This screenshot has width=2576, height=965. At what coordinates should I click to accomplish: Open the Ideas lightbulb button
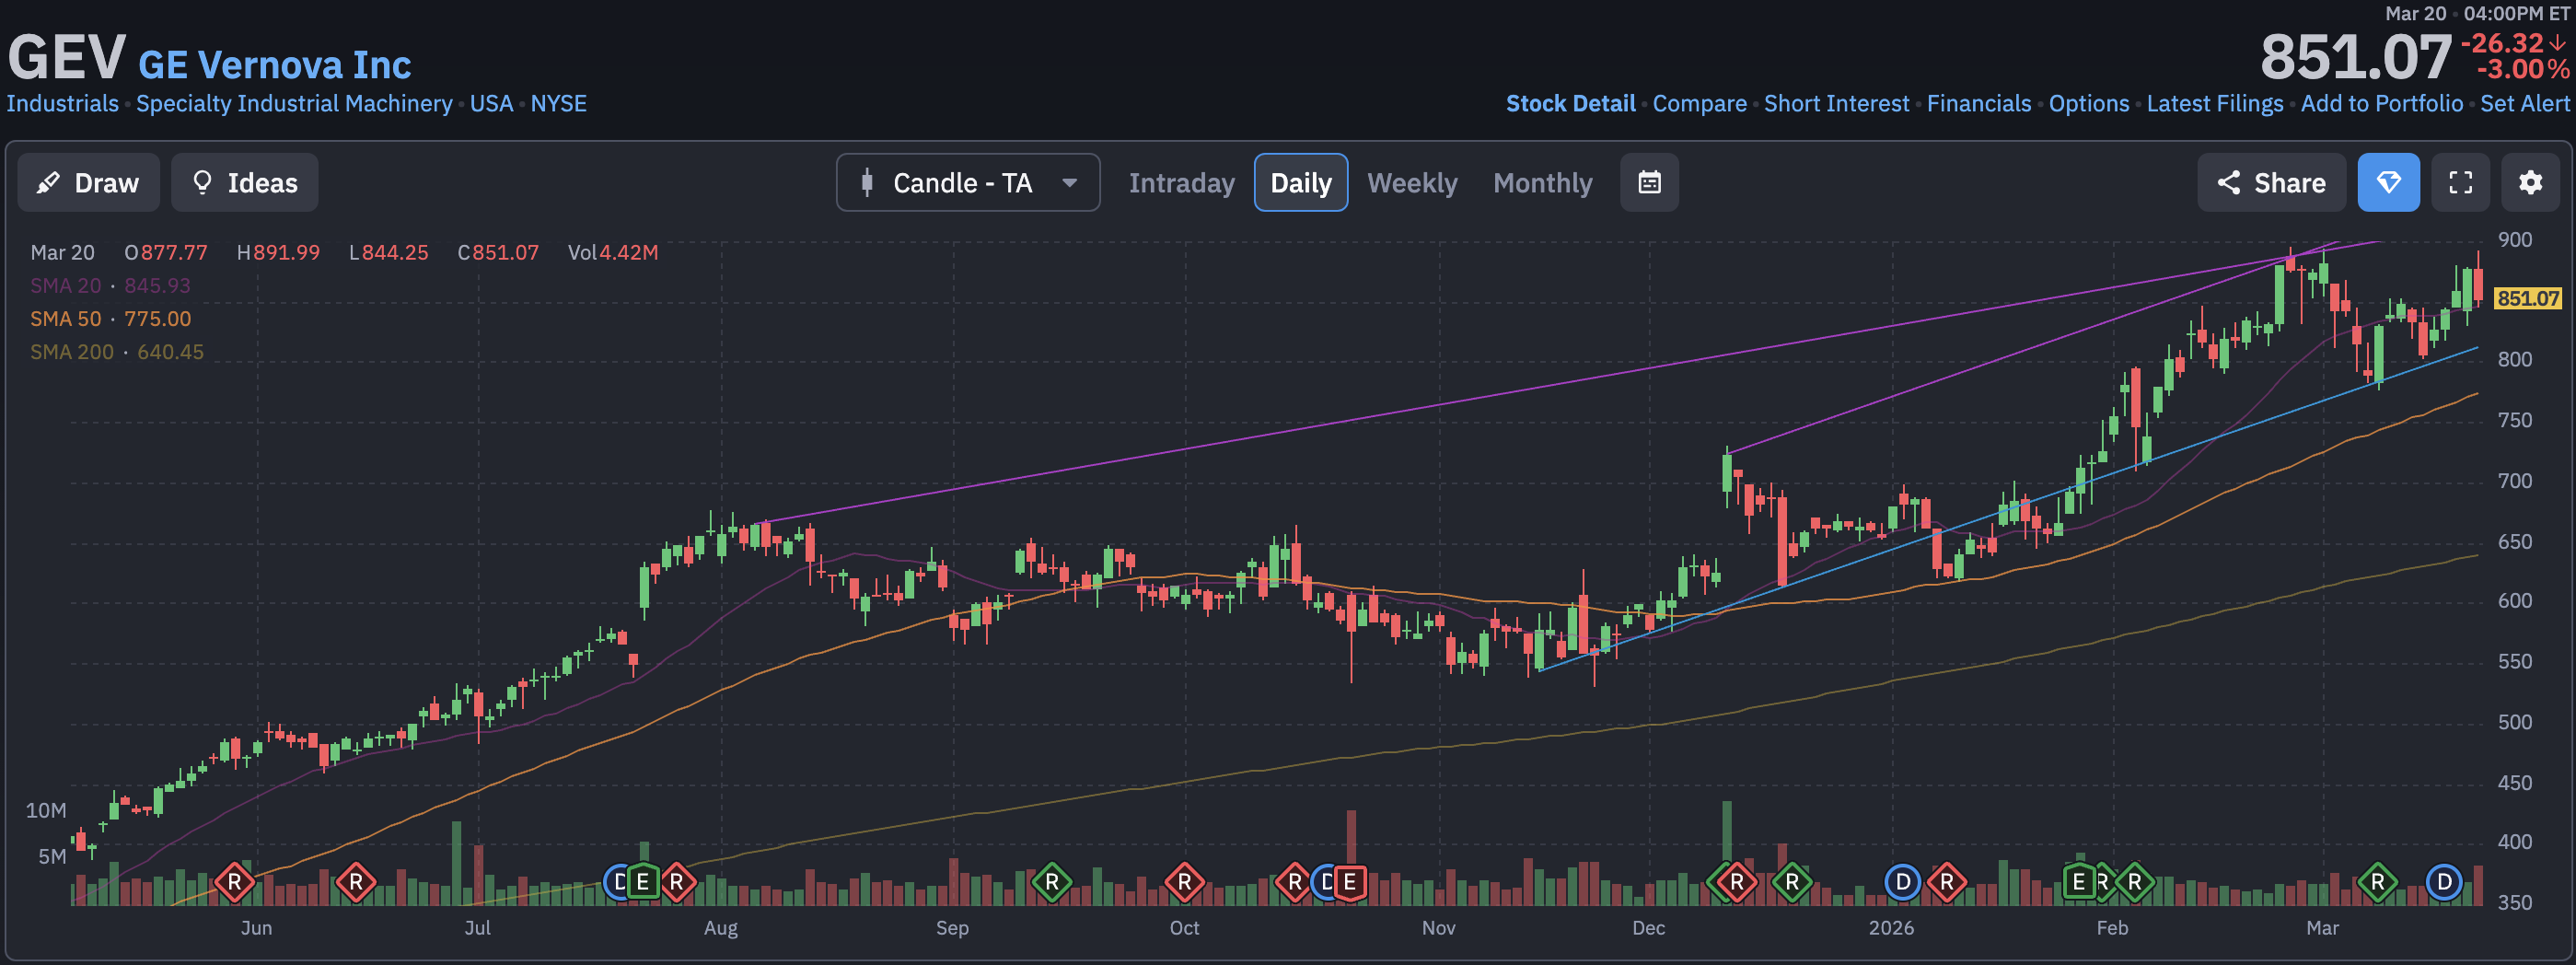coord(244,183)
